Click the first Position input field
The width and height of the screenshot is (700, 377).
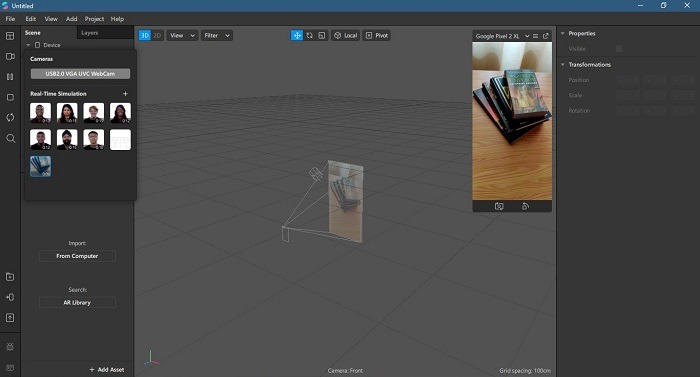click(629, 80)
